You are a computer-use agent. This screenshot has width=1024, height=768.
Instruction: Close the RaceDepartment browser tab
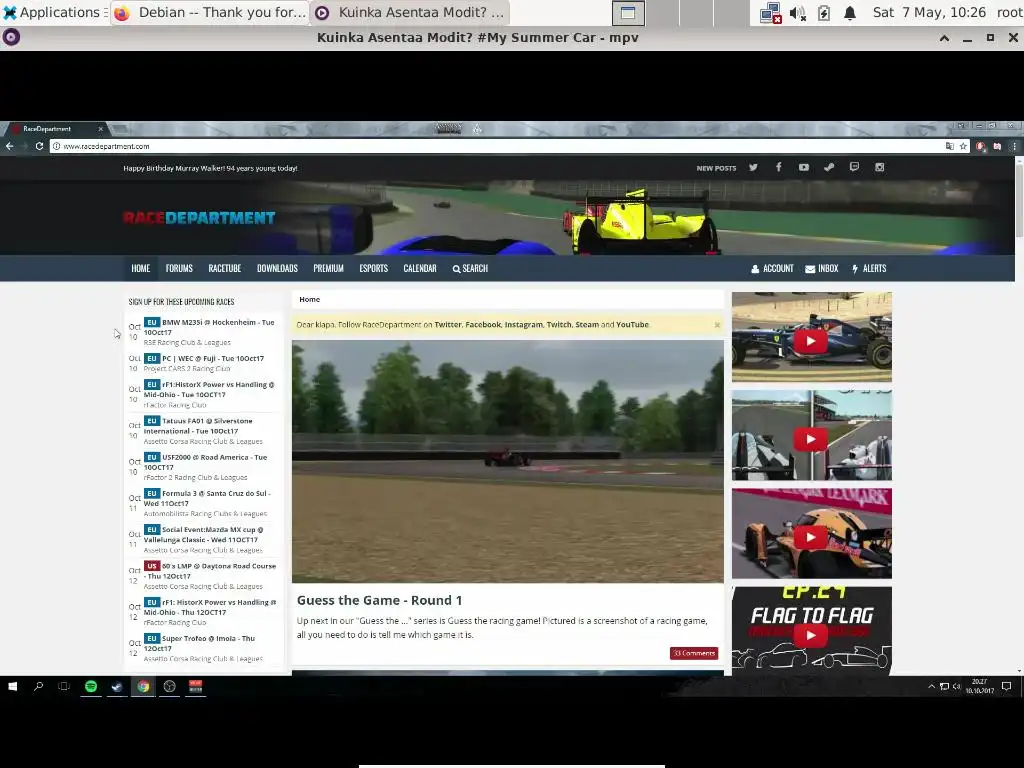101,129
